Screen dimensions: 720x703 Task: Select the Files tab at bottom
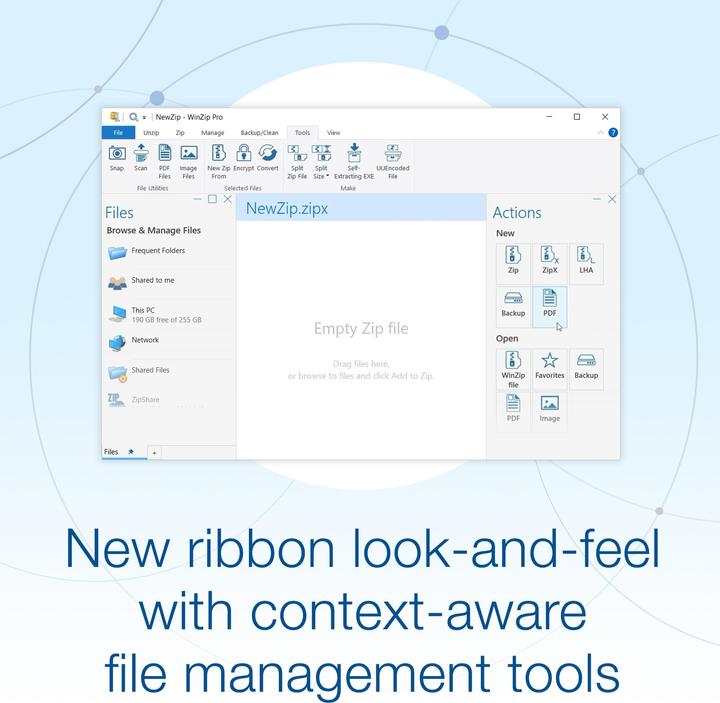click(111, 452)
